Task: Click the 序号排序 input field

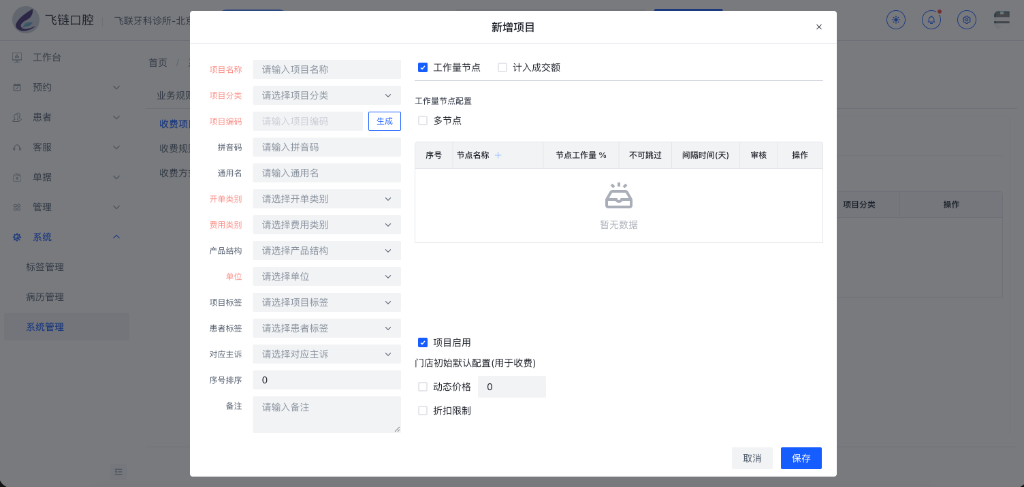Action: [327, 380]
